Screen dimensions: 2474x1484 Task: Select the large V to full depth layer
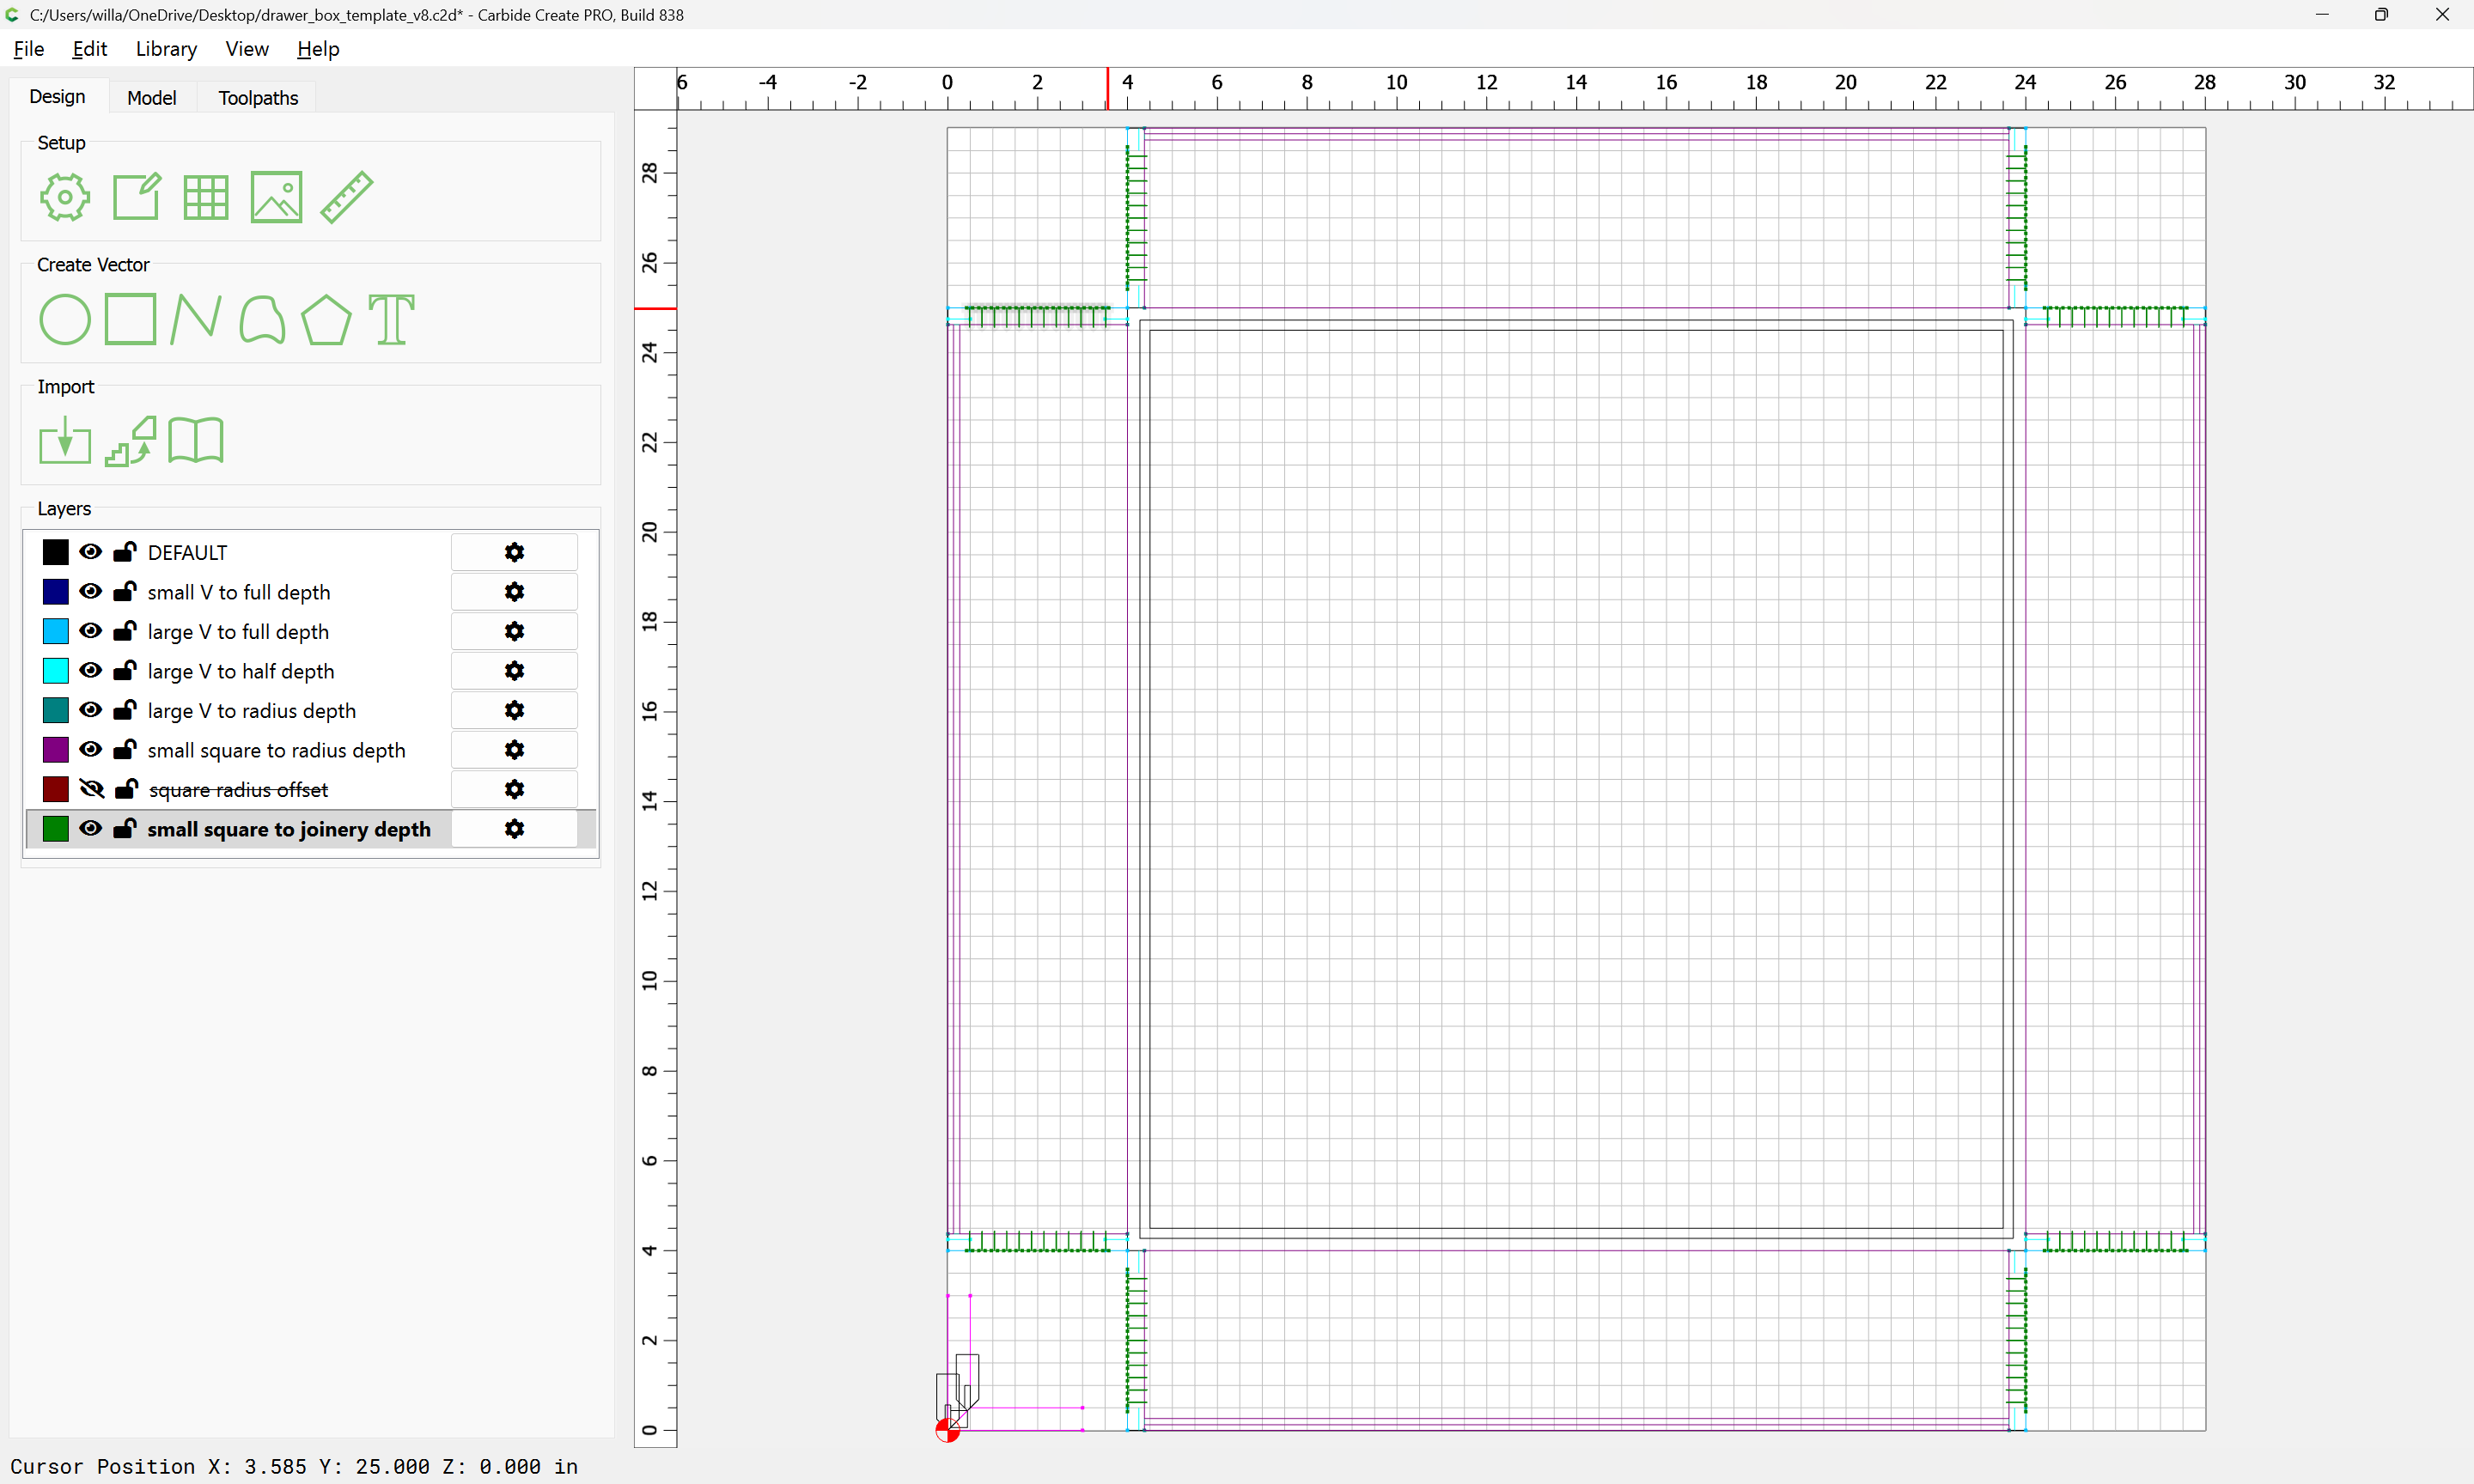click(238, 632)
